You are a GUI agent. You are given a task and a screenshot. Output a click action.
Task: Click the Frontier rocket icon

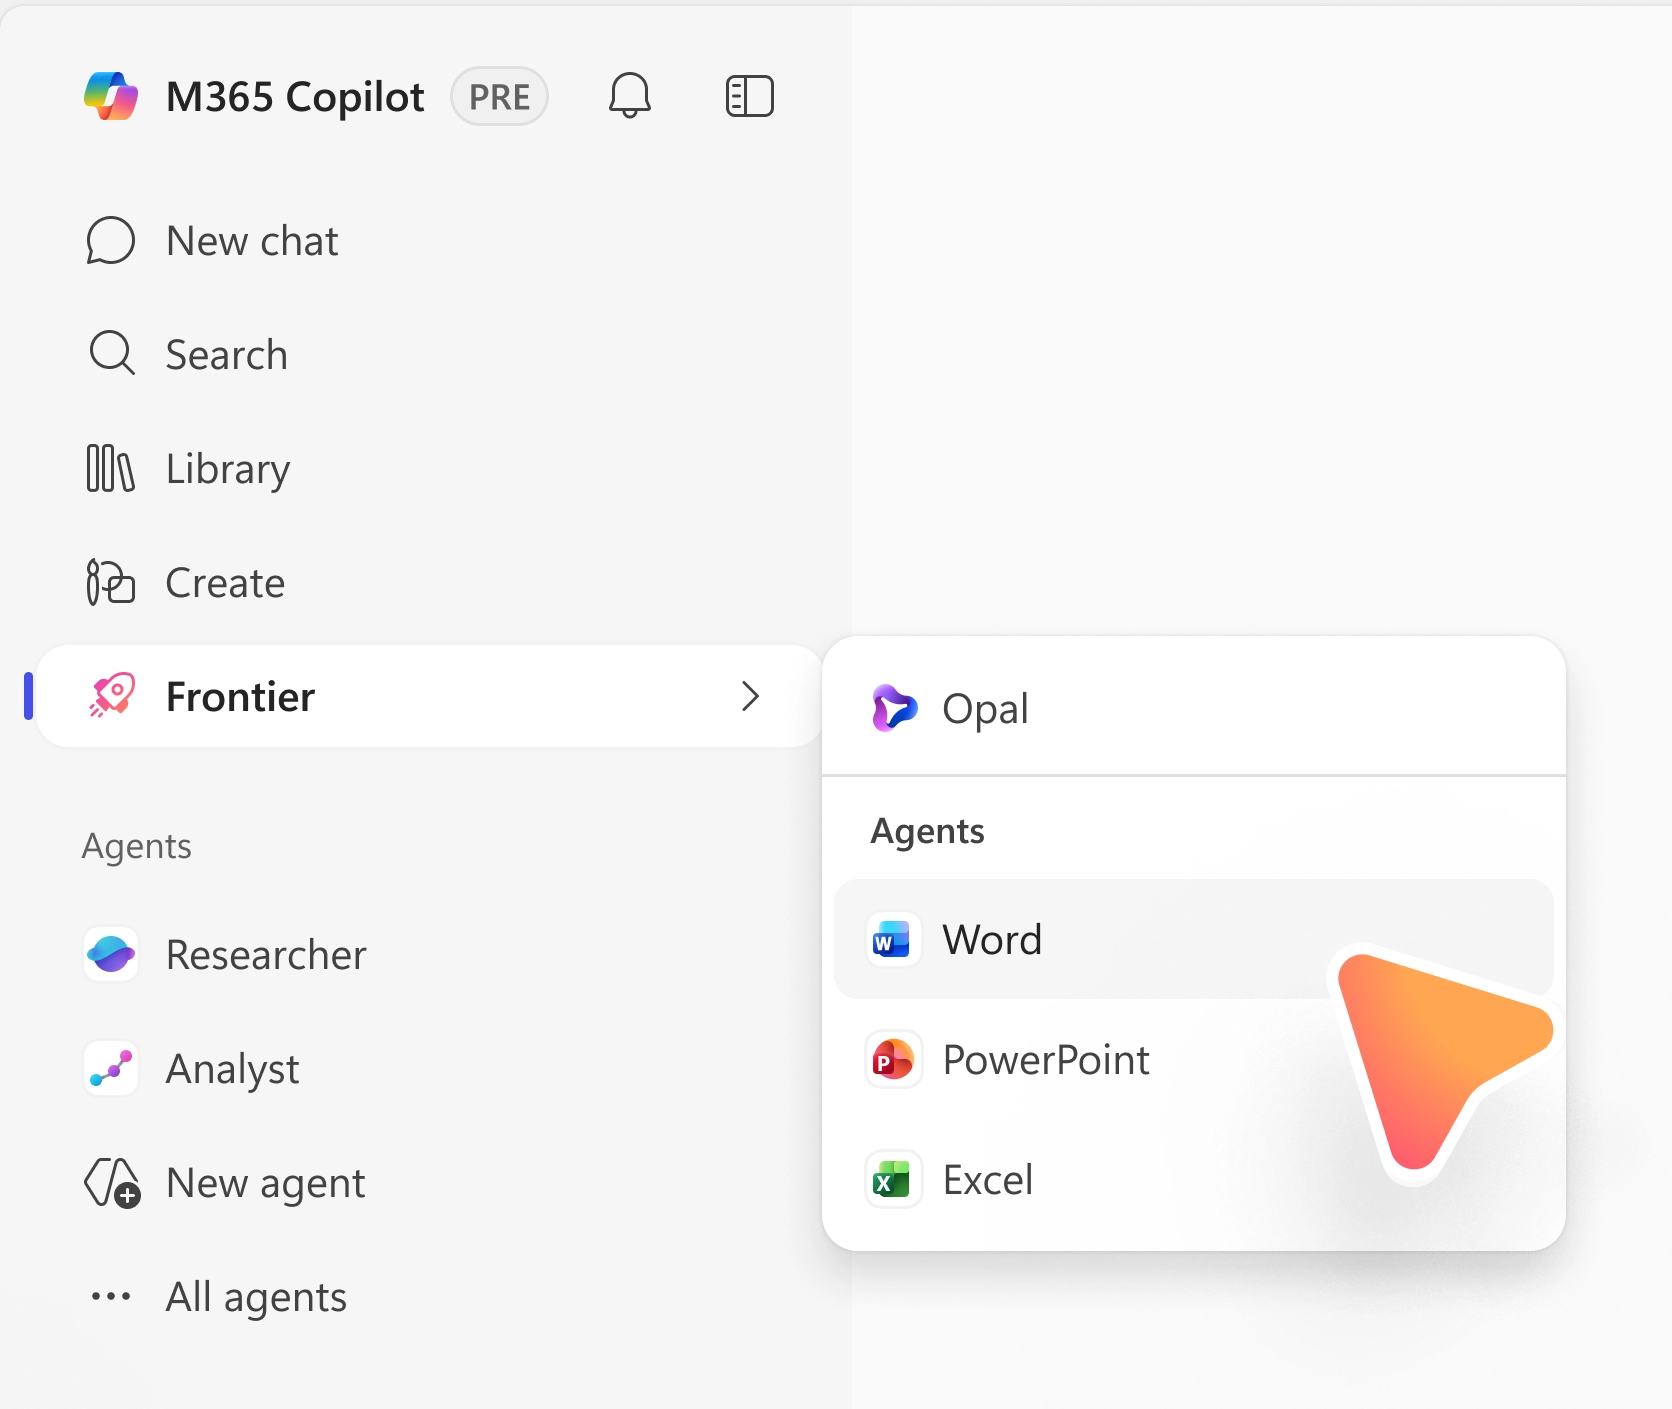pyautogui.click(x=110, y=696)
